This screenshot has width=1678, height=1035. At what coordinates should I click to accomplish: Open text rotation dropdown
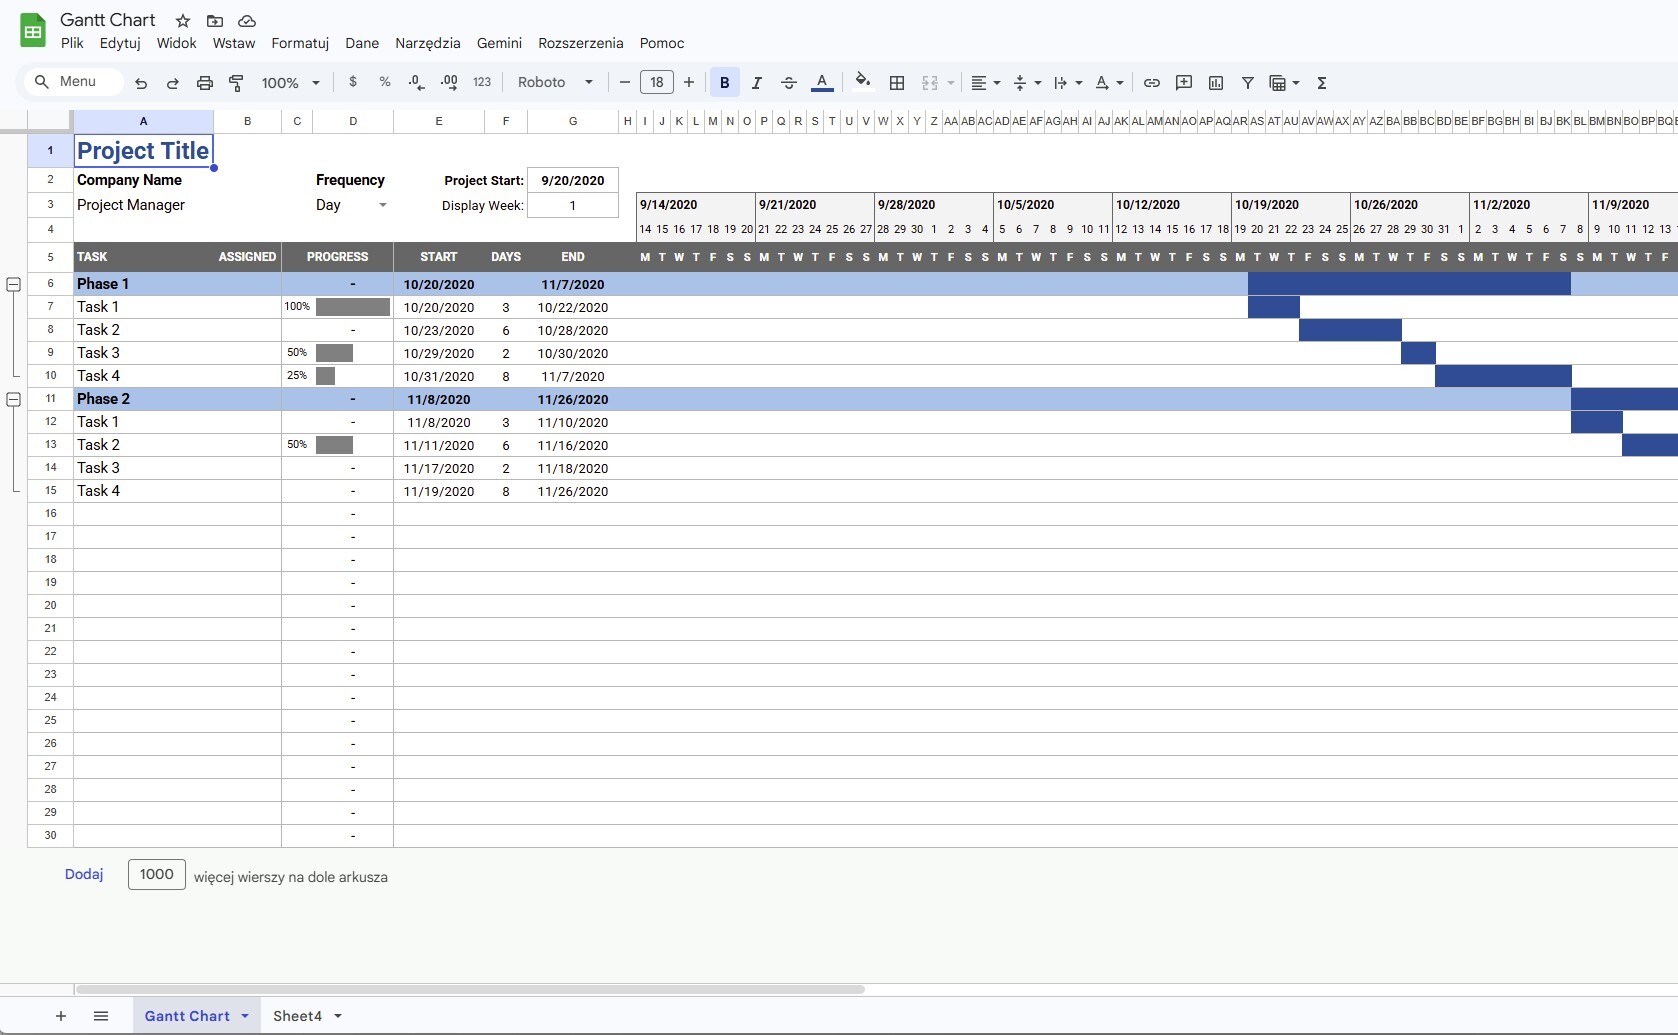(1109, 83)
